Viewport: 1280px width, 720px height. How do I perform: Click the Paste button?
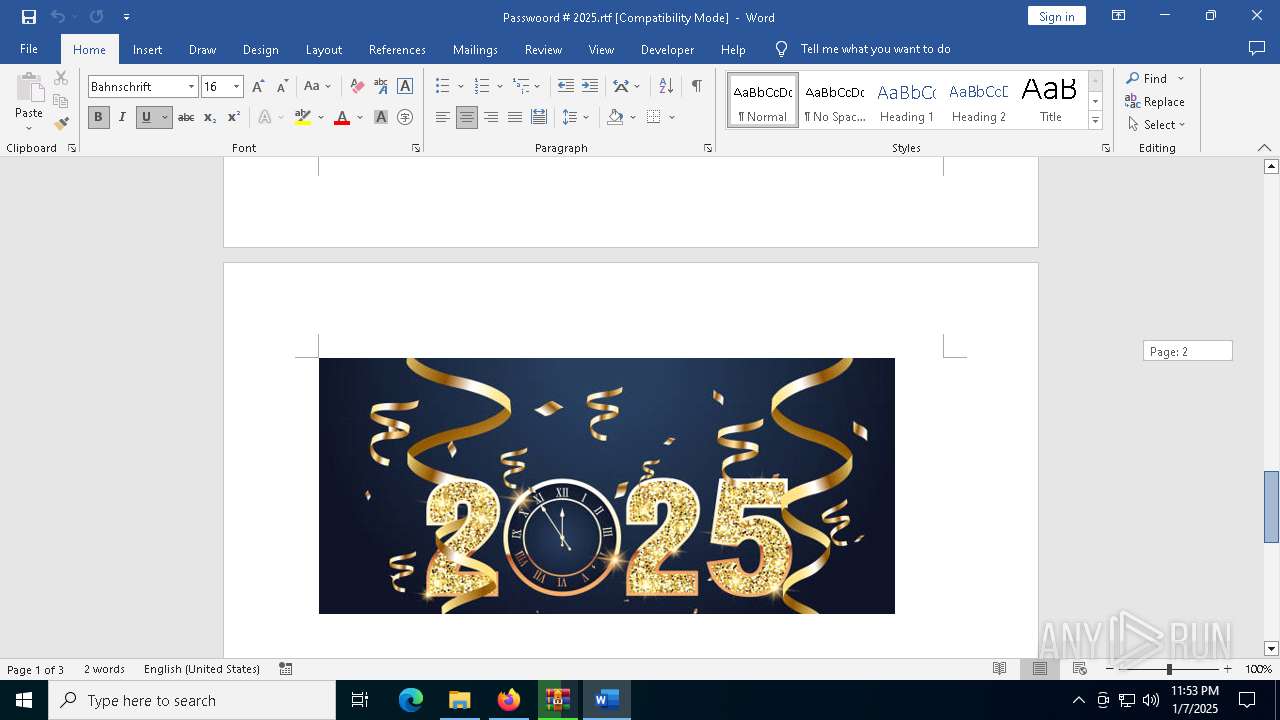[29, 102]
